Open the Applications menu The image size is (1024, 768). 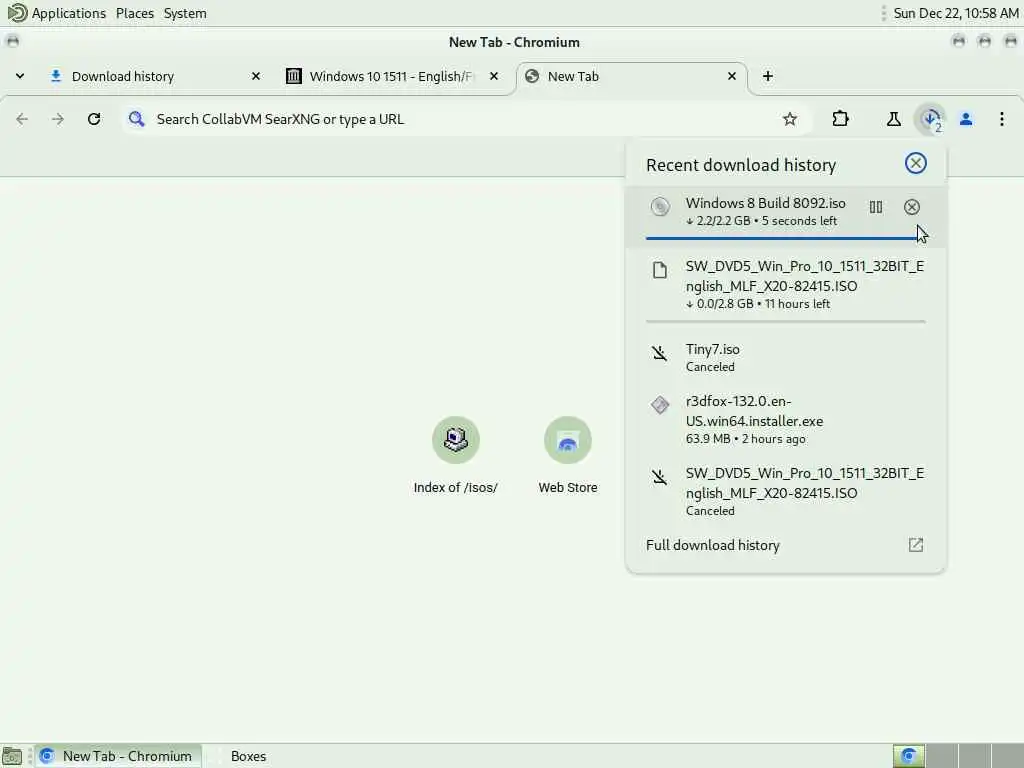pos(69,13)
